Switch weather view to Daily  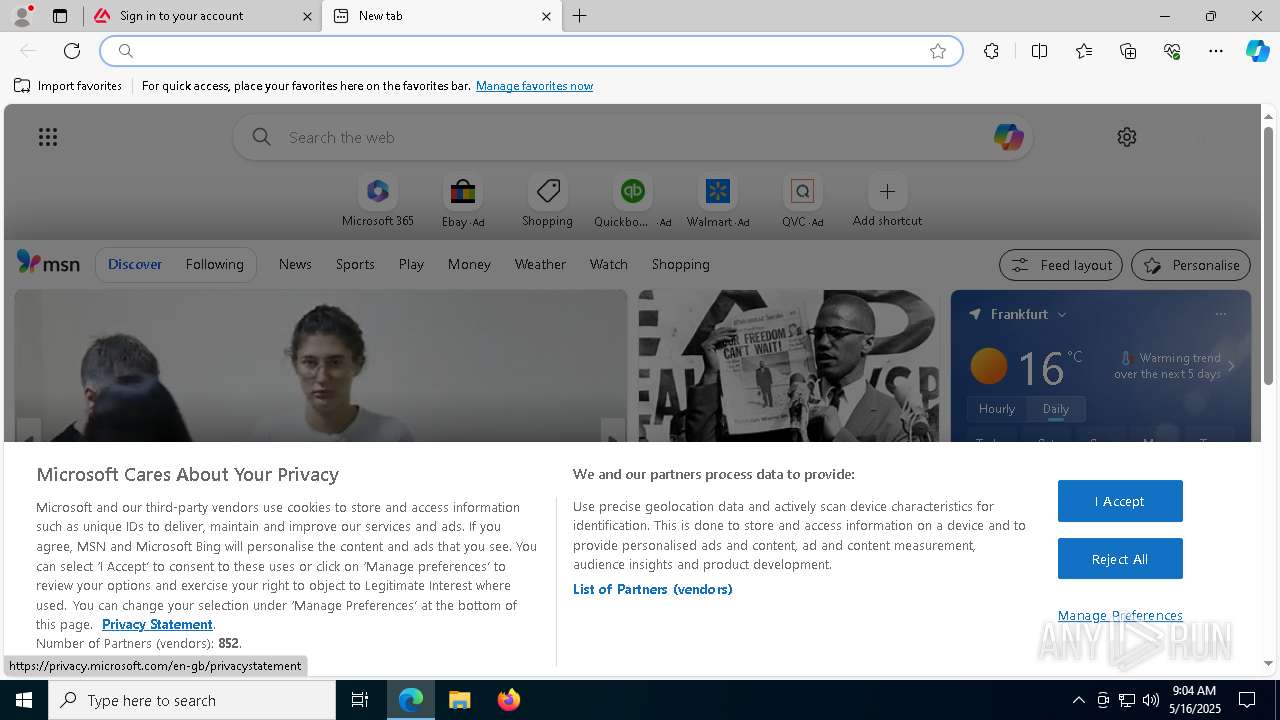[1056, 409]
